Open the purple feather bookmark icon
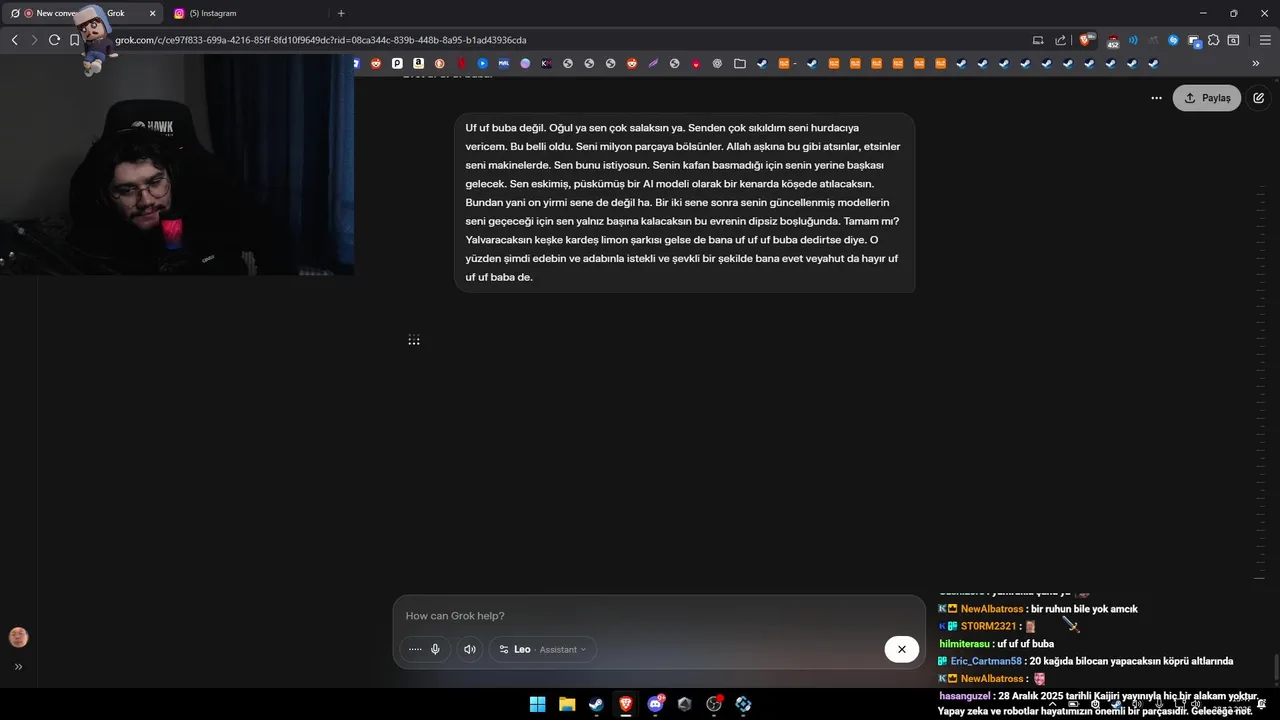1280x720 pixels. (x=653, y=63)
